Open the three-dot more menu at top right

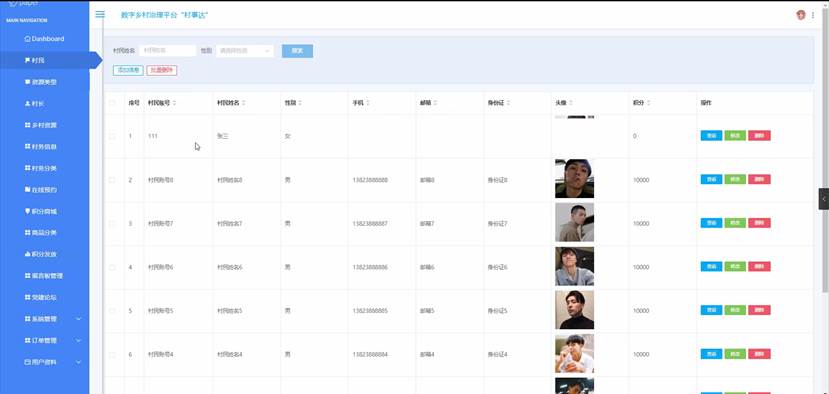[813, 15]
